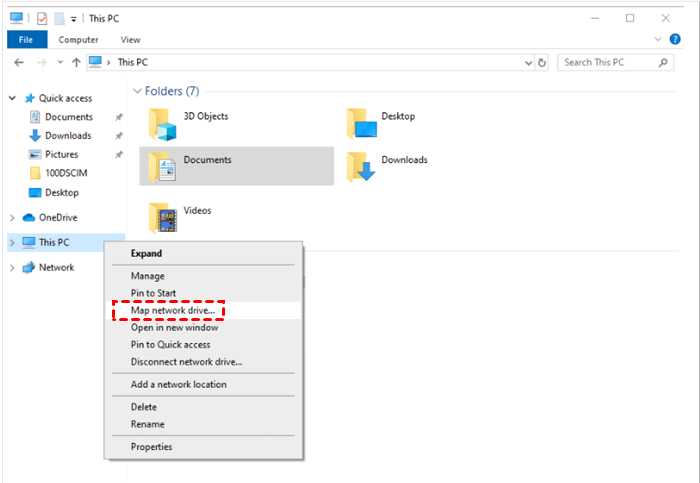Click the pin icon beside sidebar Pictures
This screenshot has height=483, width=700.
point(119,155)
